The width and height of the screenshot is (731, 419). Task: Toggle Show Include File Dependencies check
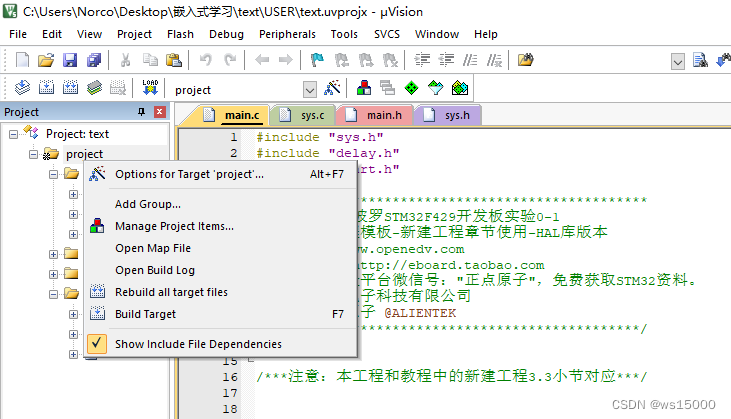[97, 343]
